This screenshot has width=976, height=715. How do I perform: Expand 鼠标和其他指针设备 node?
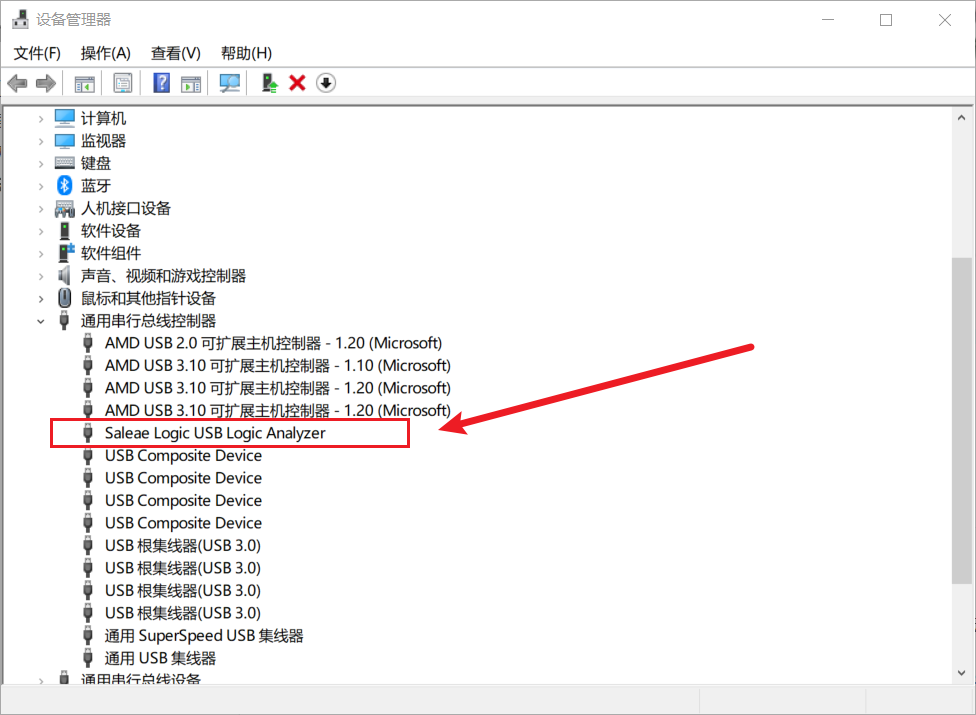point(41,299)
